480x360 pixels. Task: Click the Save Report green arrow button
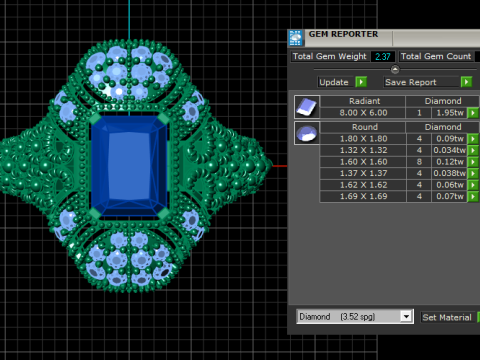[466, 82]
